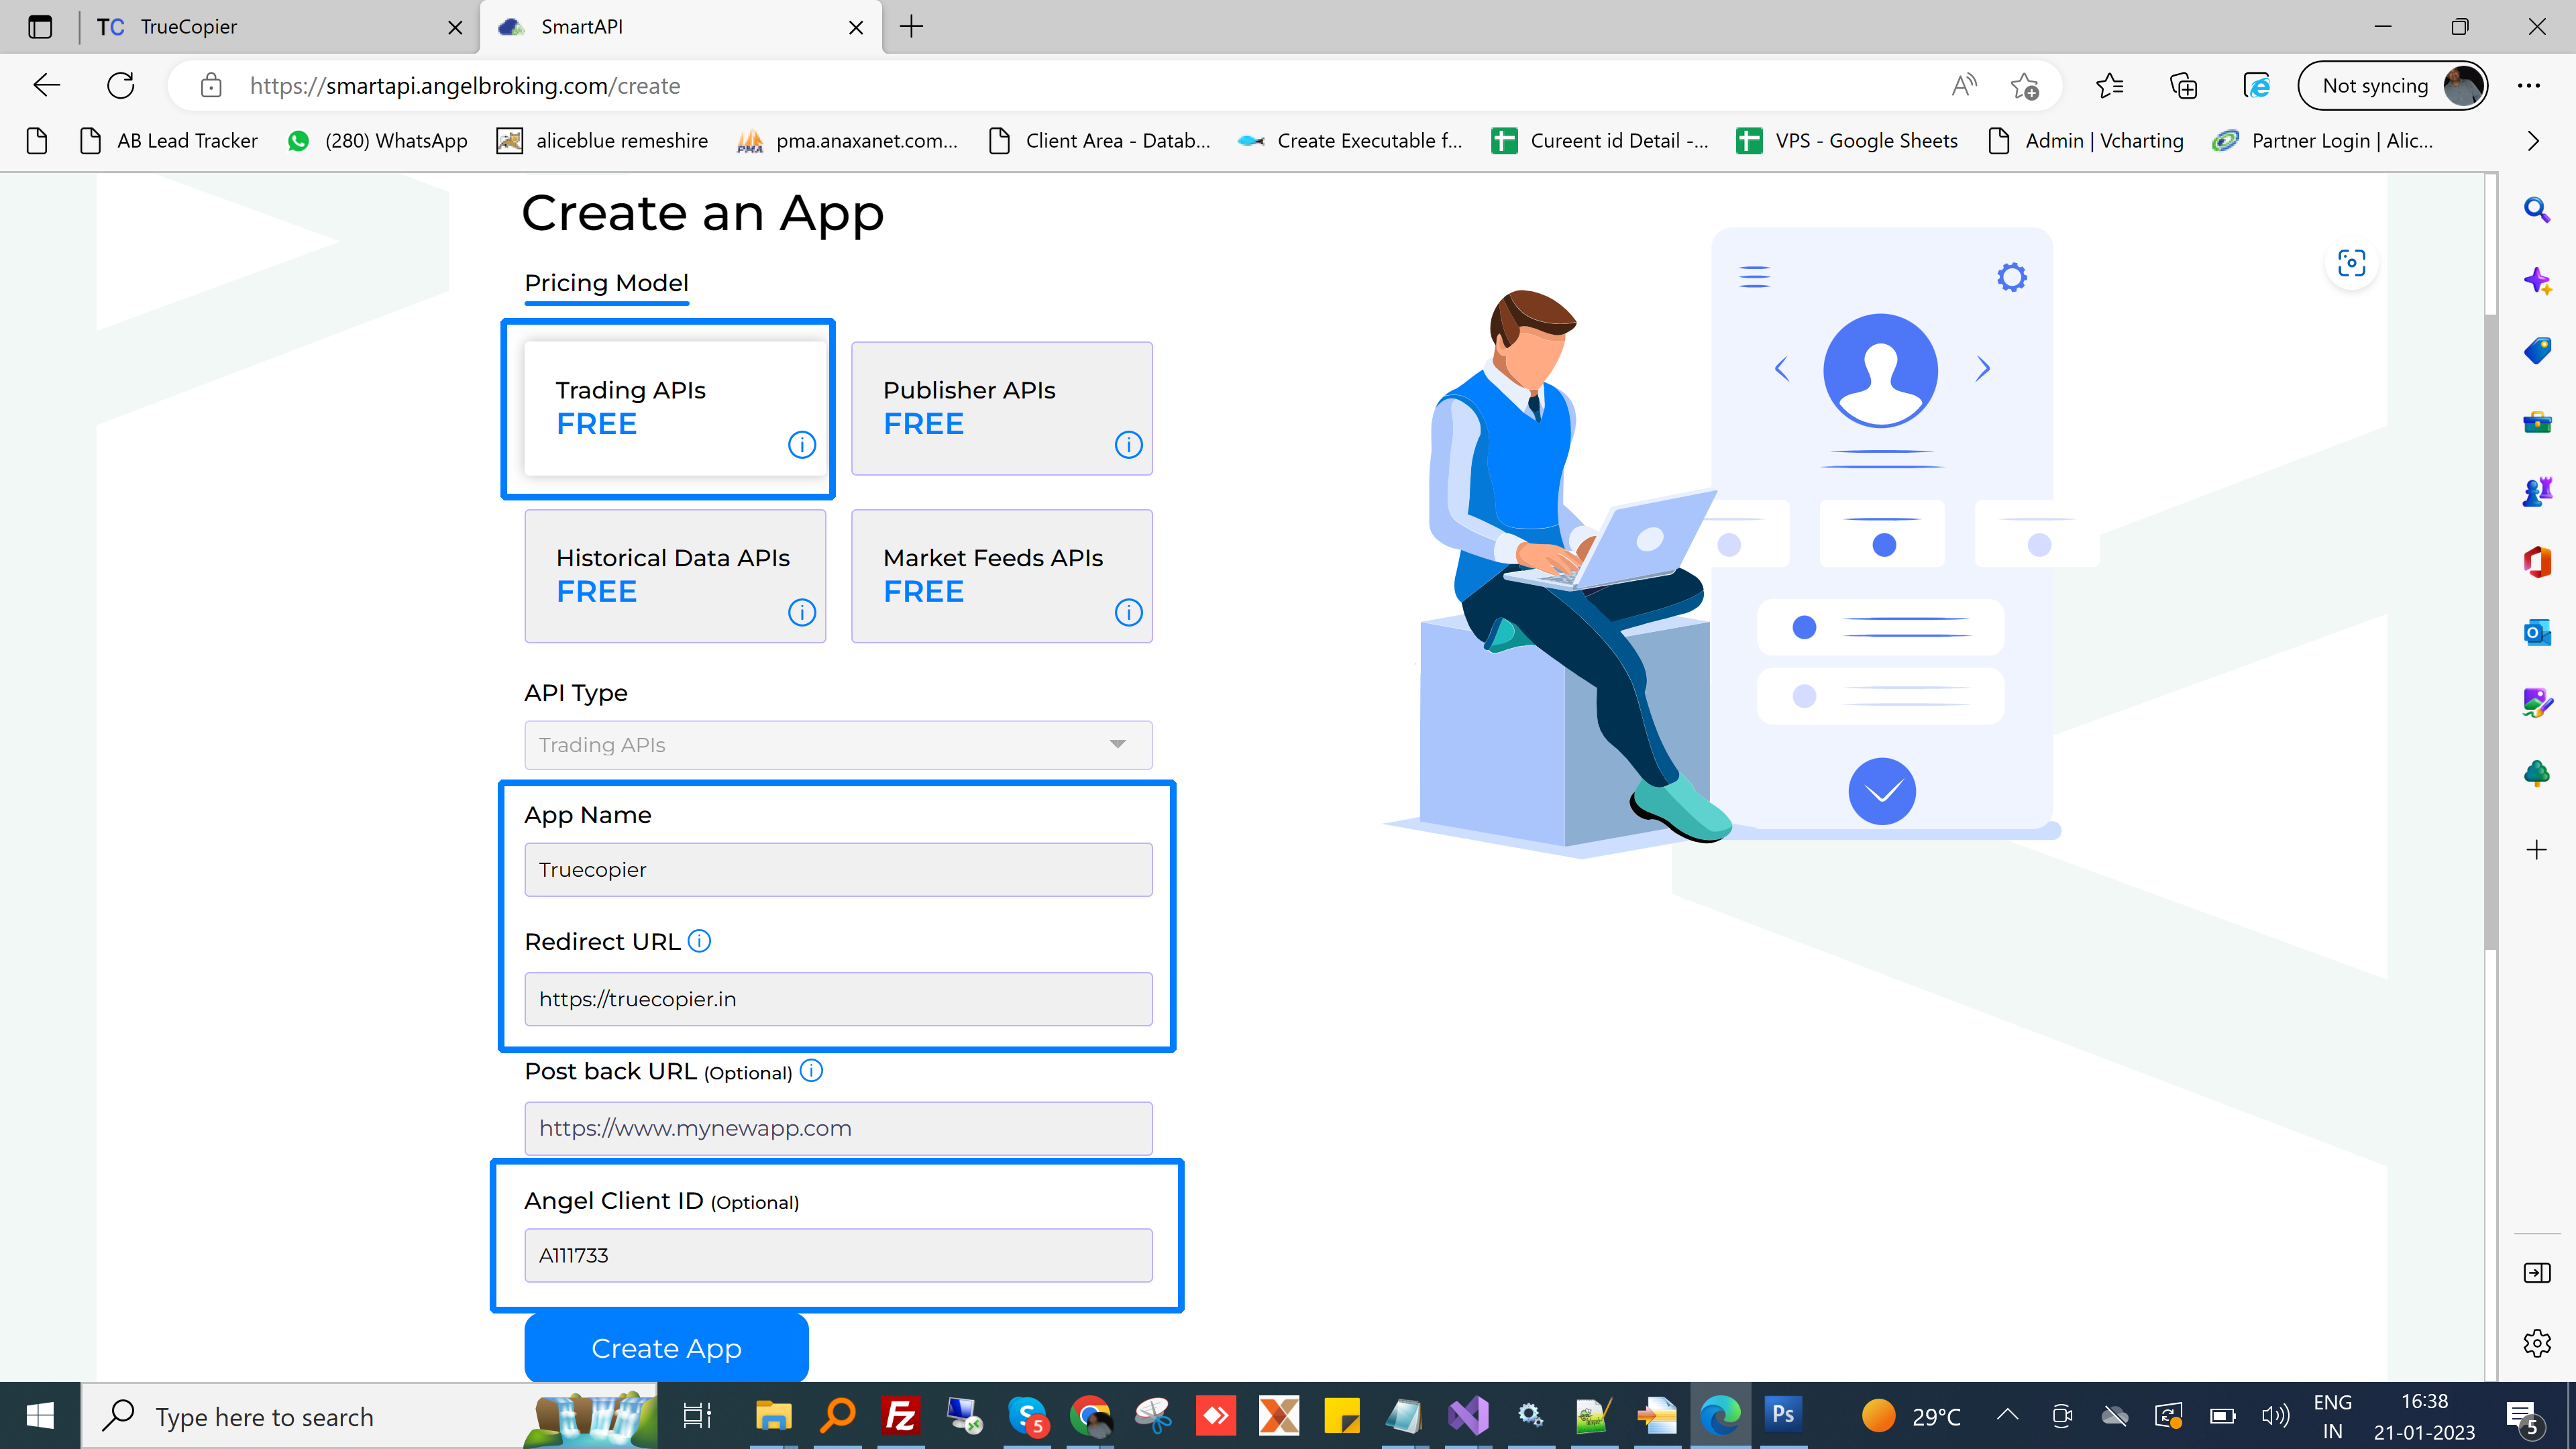Refresh the SmartAPI page
2576x1449 pixels.
[x=121, y=85]
